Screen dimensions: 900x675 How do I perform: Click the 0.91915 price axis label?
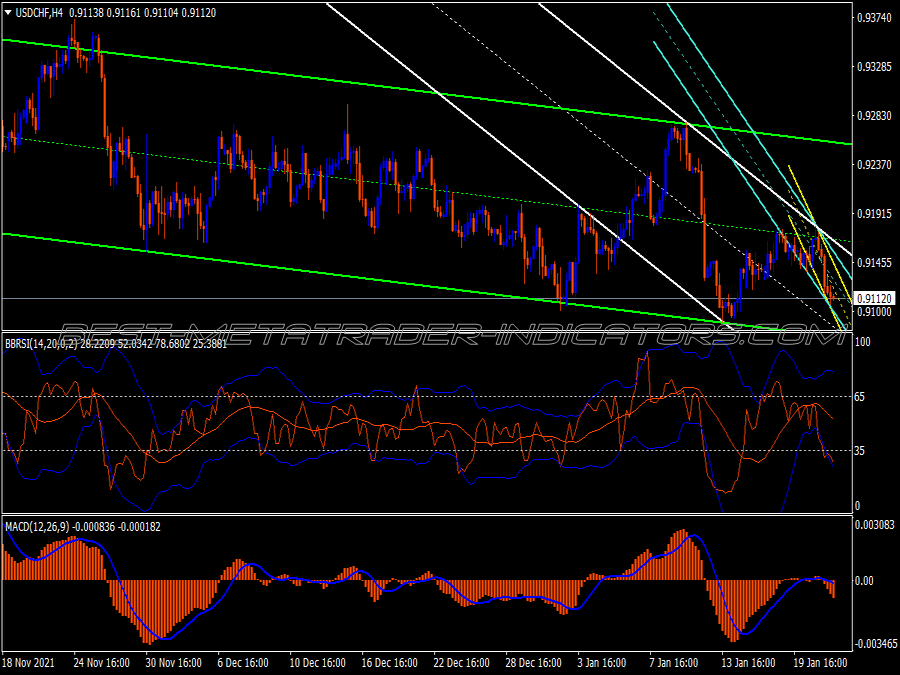874,214
